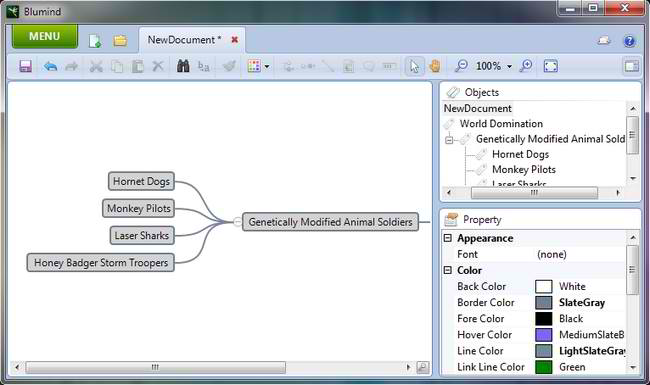Click the printer icon next to help
Viewport: 650px width, 385px height.
tap(604, 41)
